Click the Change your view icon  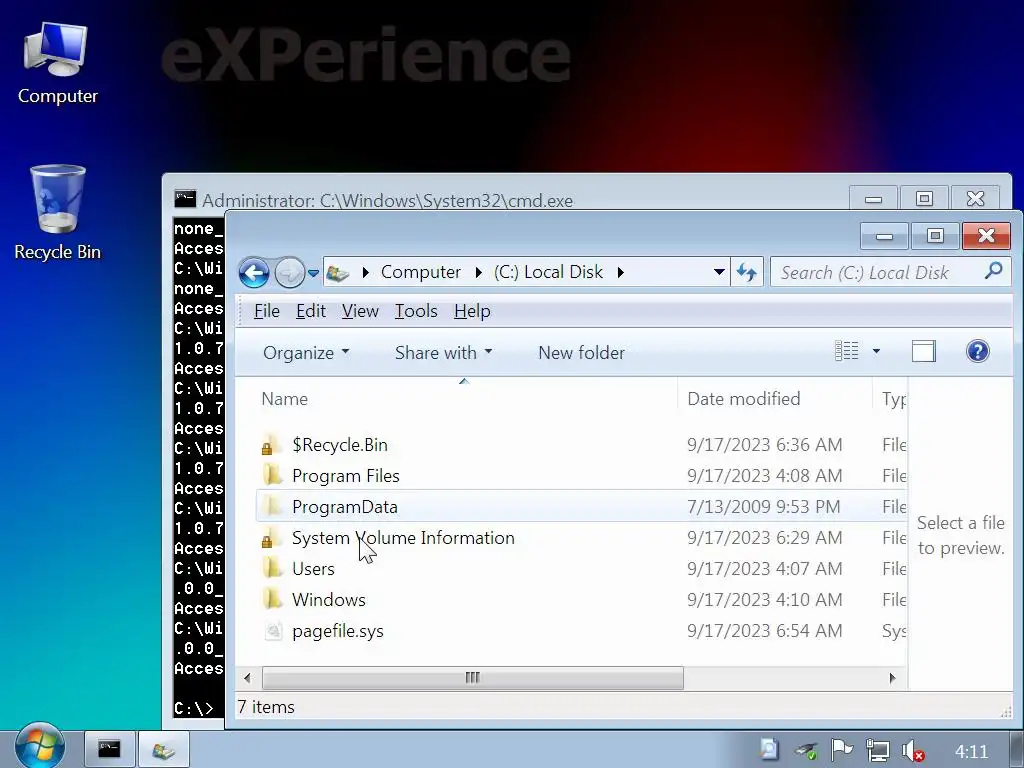846,351
